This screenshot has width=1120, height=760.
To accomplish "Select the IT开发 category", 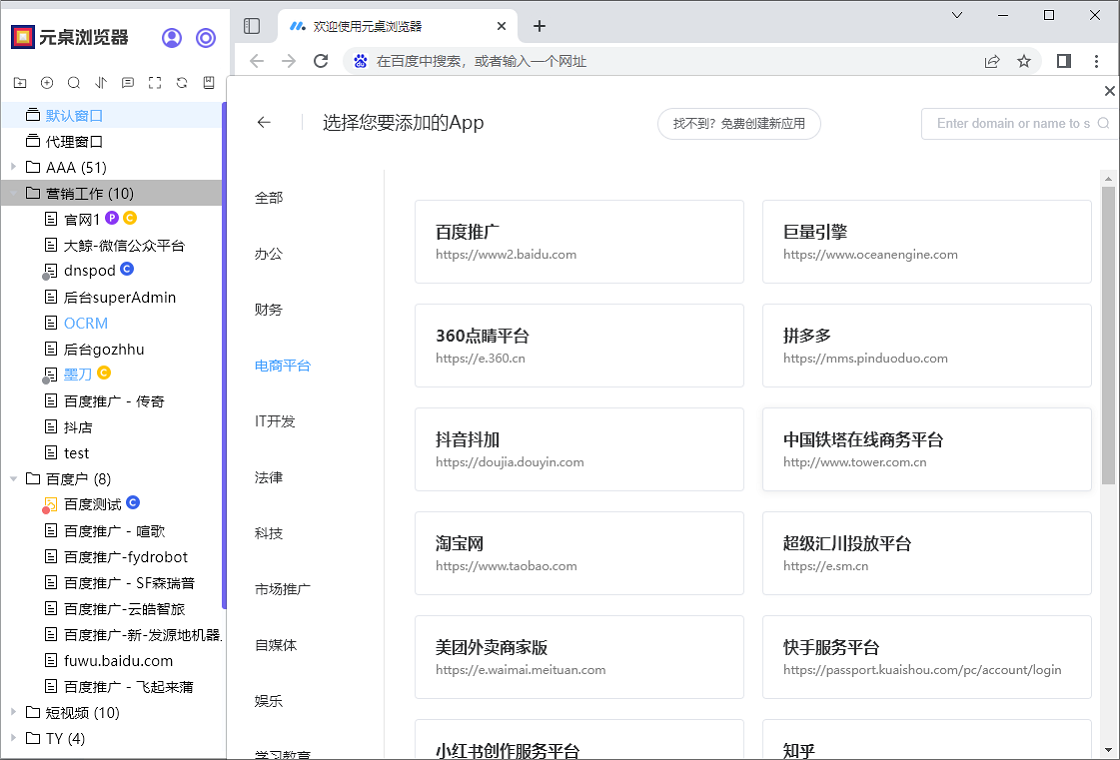I will point(275,421).
